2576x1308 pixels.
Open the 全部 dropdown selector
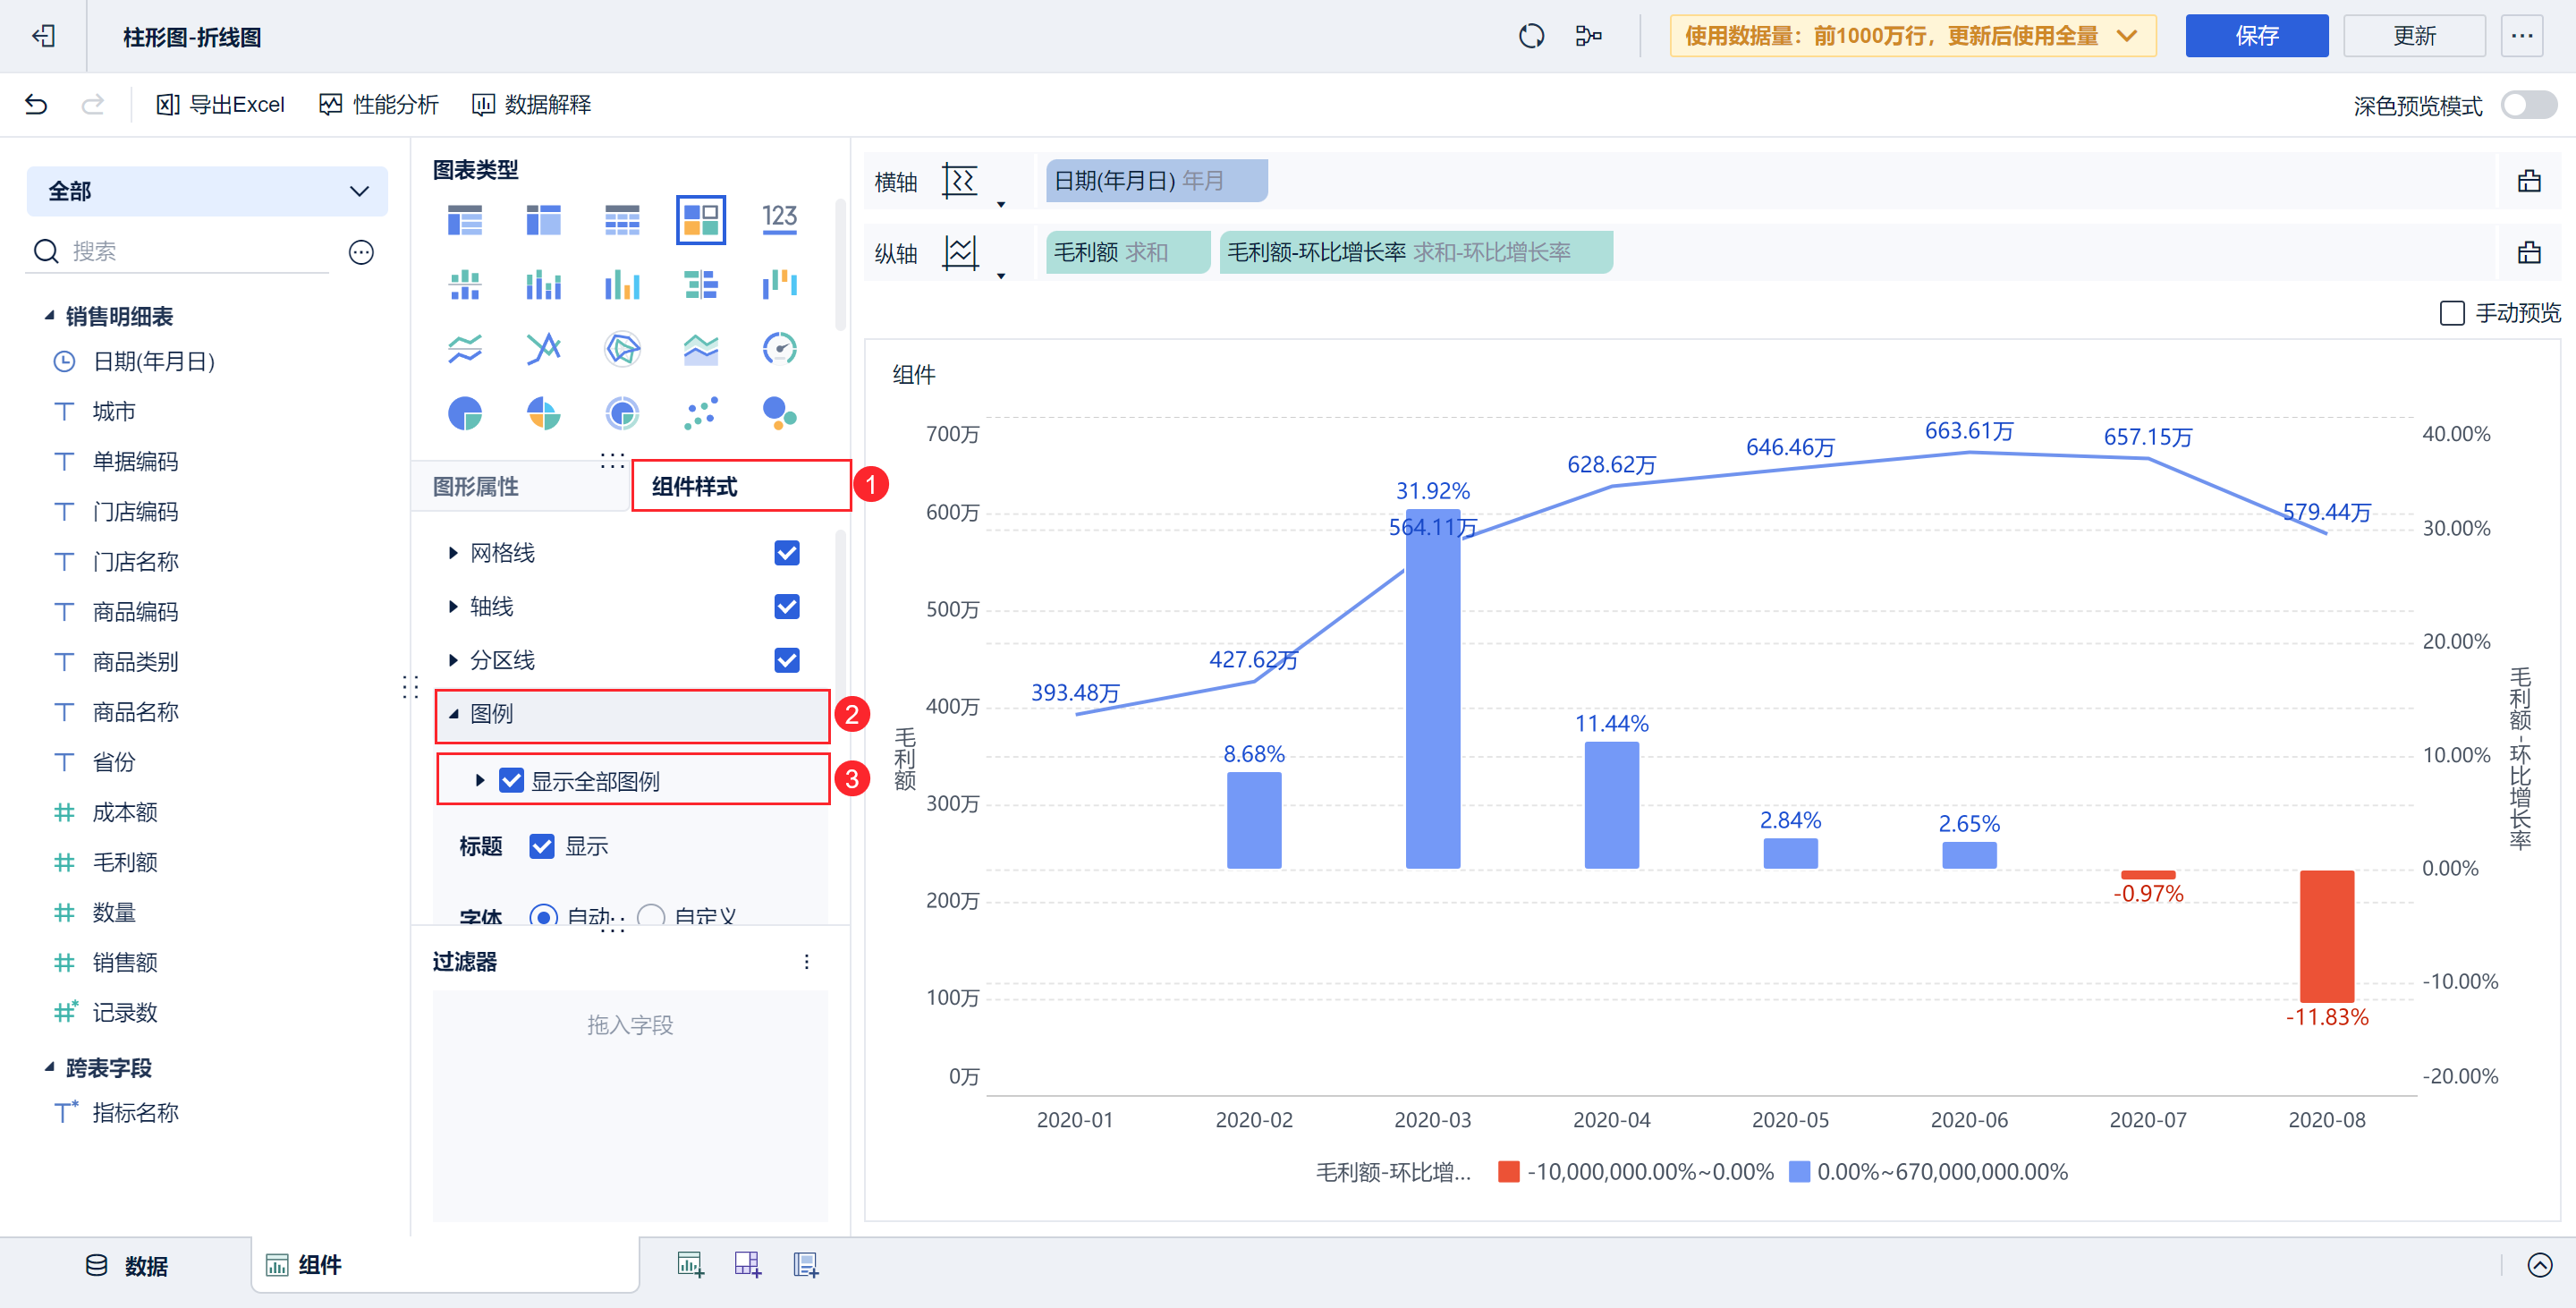tap(207, 192)
